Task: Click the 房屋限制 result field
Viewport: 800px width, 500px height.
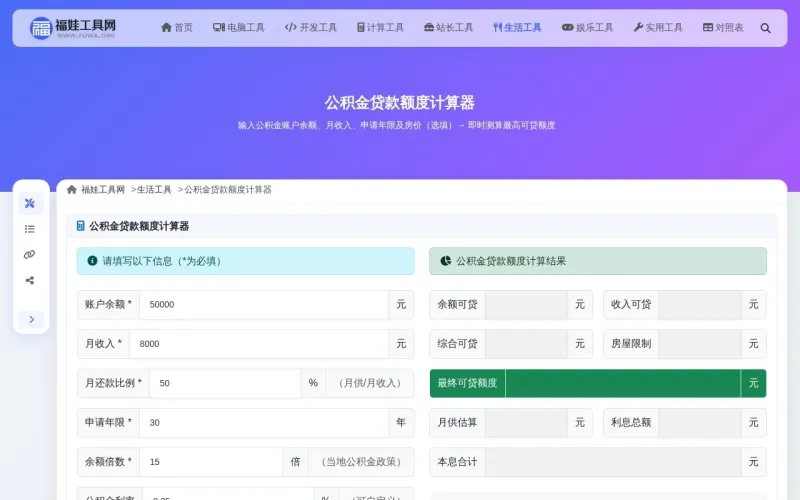Action: pos(699,344)
